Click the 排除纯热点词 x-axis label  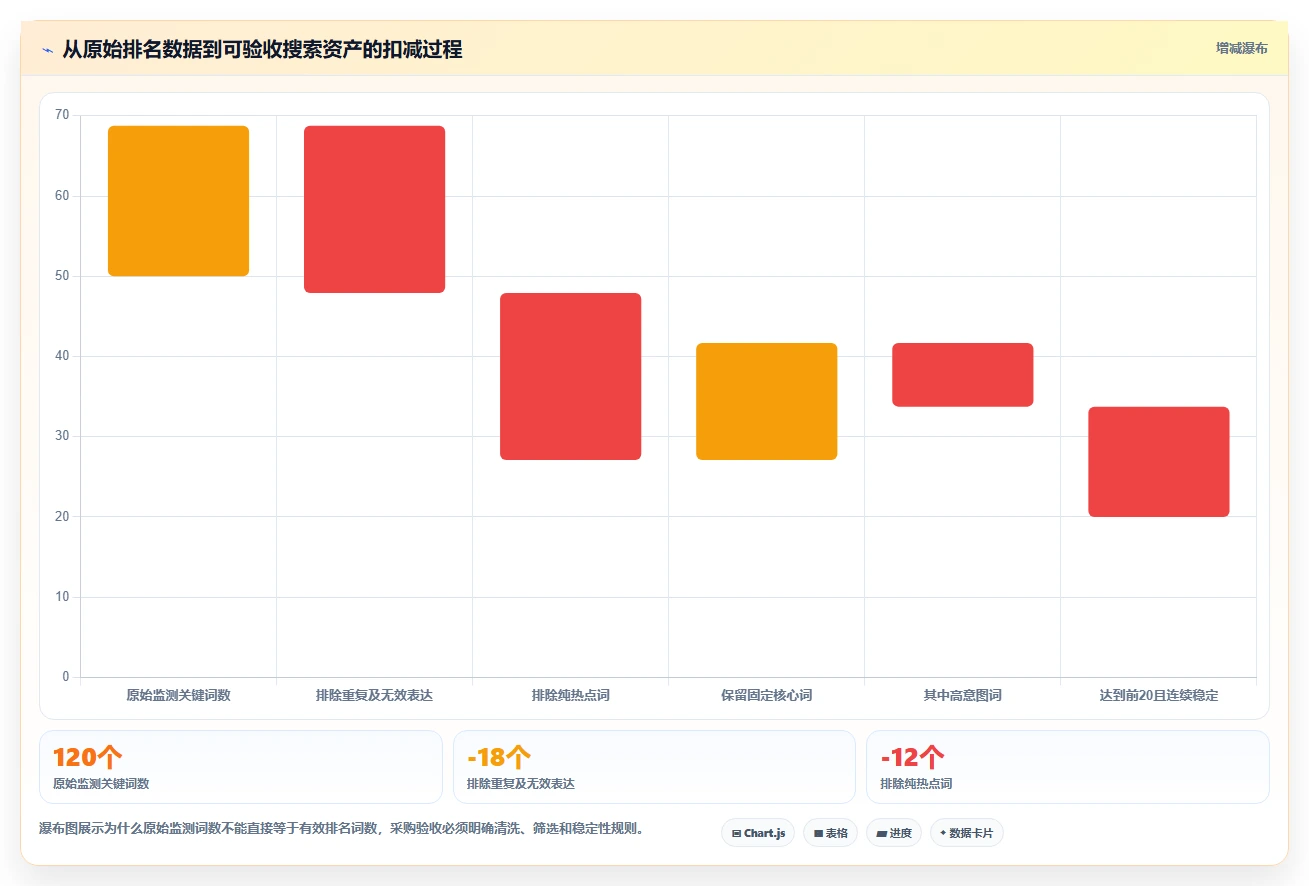[x=570, y=695]
